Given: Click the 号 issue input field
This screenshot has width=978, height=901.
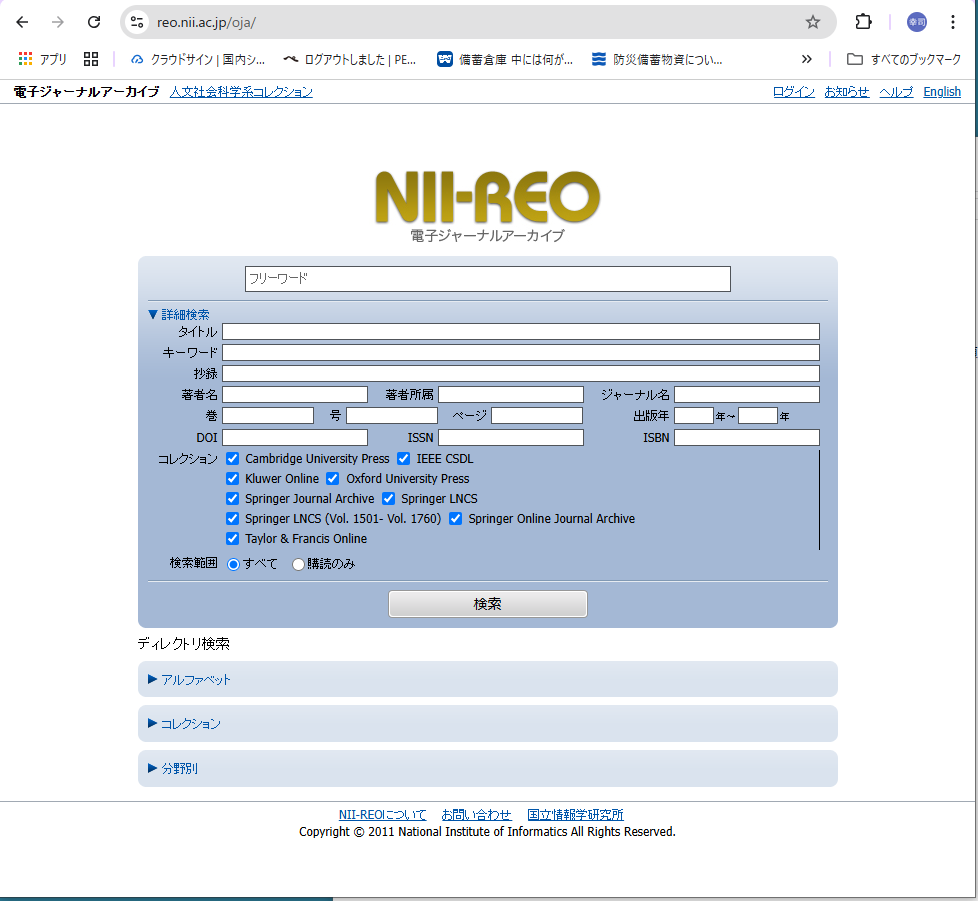Looking at the screenshot, I should (x=392, y=416).
